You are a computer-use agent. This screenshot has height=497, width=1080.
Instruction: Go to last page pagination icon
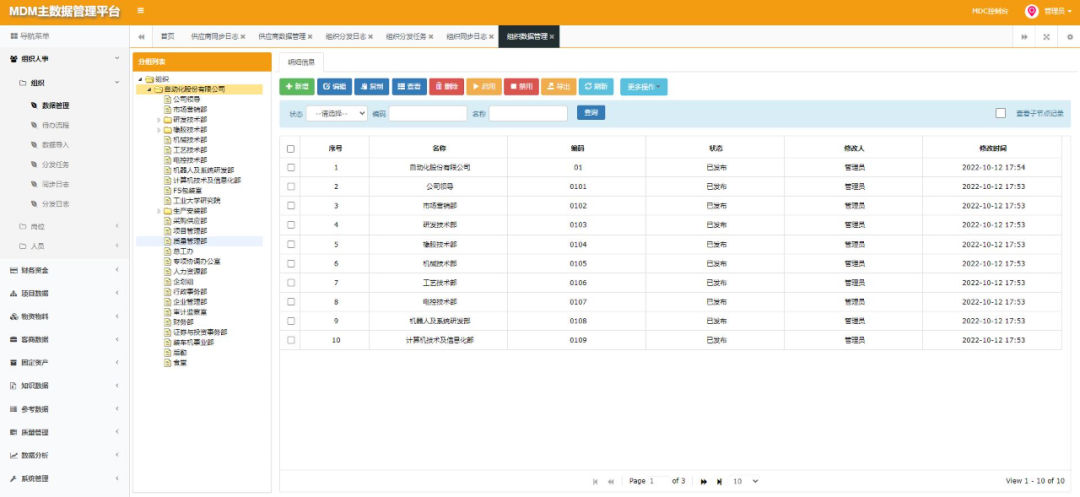coord(719,482)
